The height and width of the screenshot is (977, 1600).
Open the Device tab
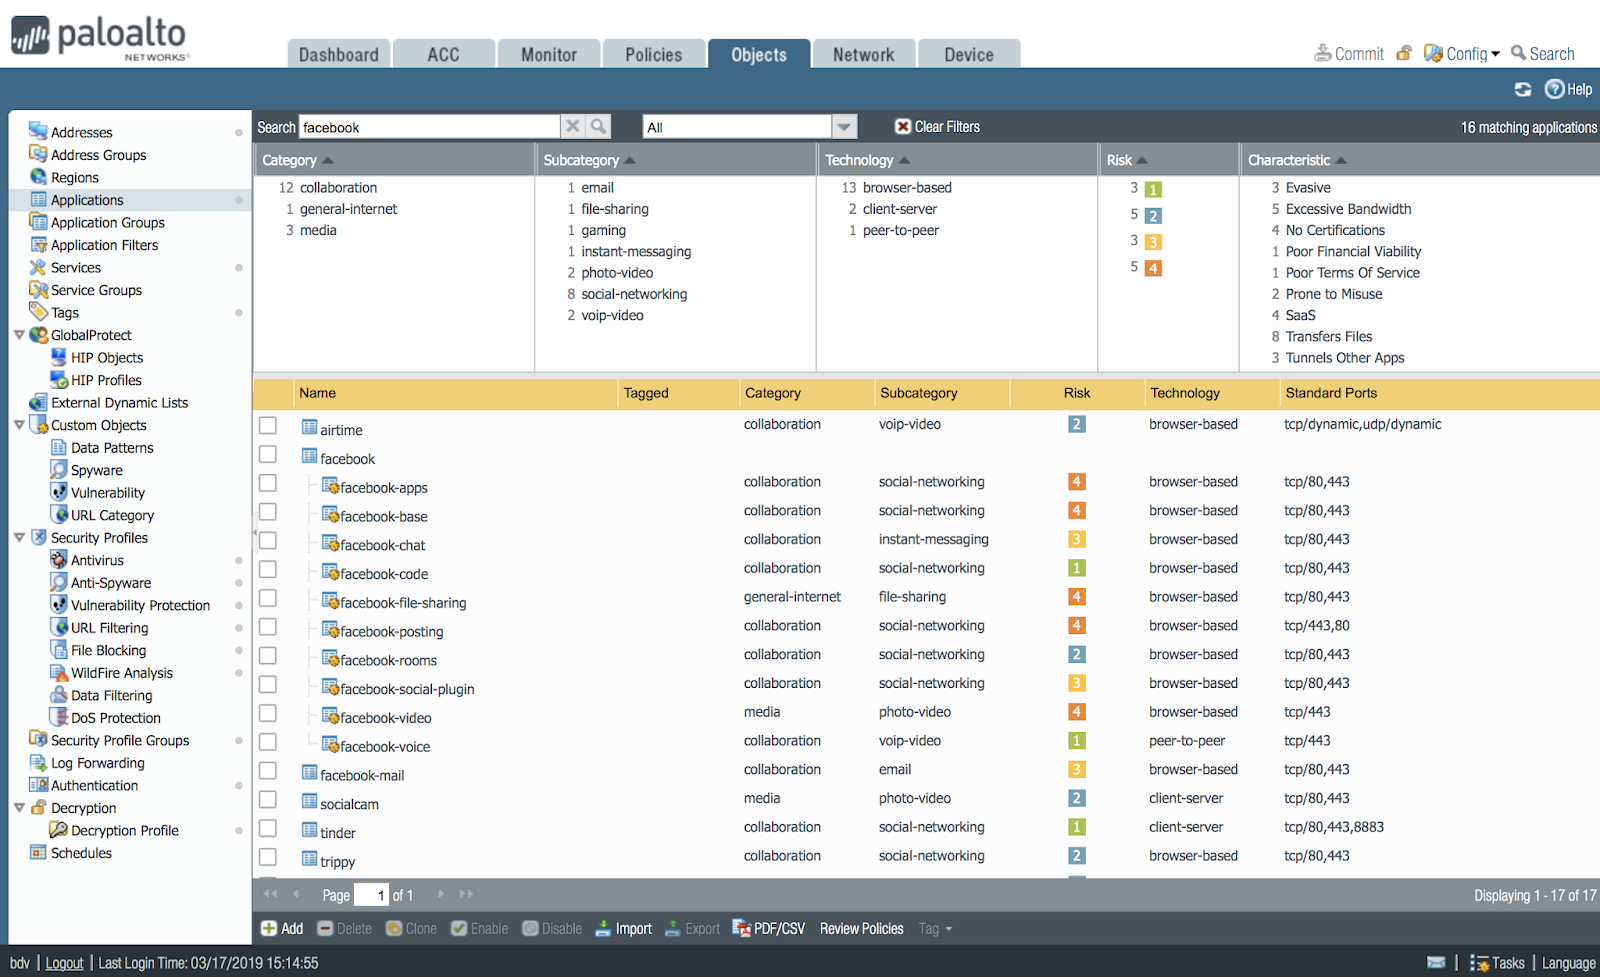click(969, 54)
